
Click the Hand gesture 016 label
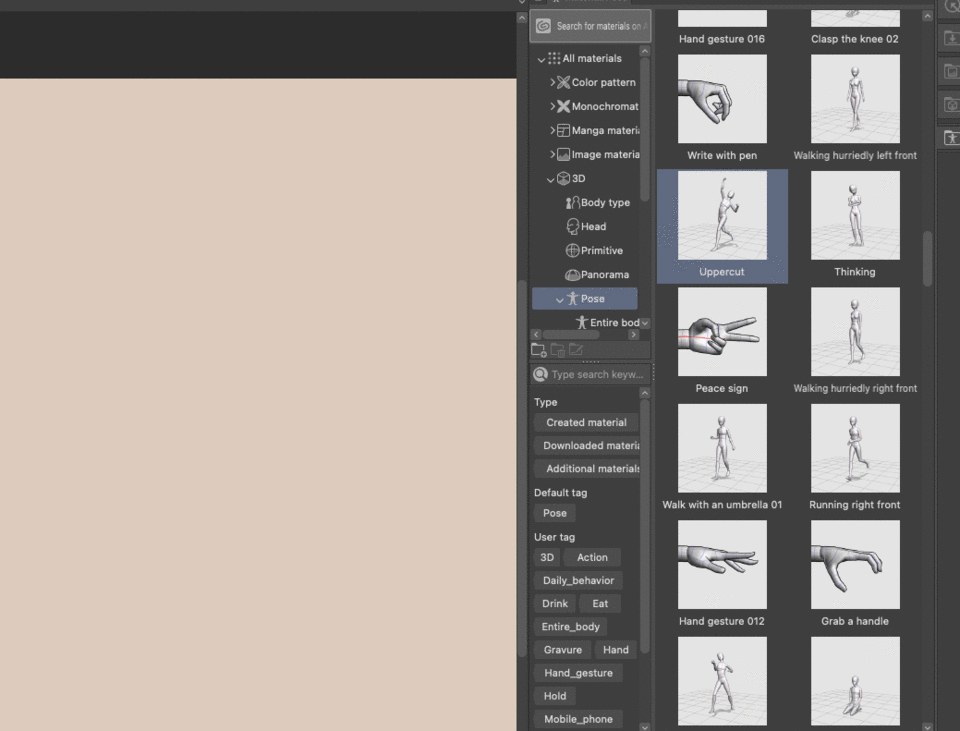point(722,39)
